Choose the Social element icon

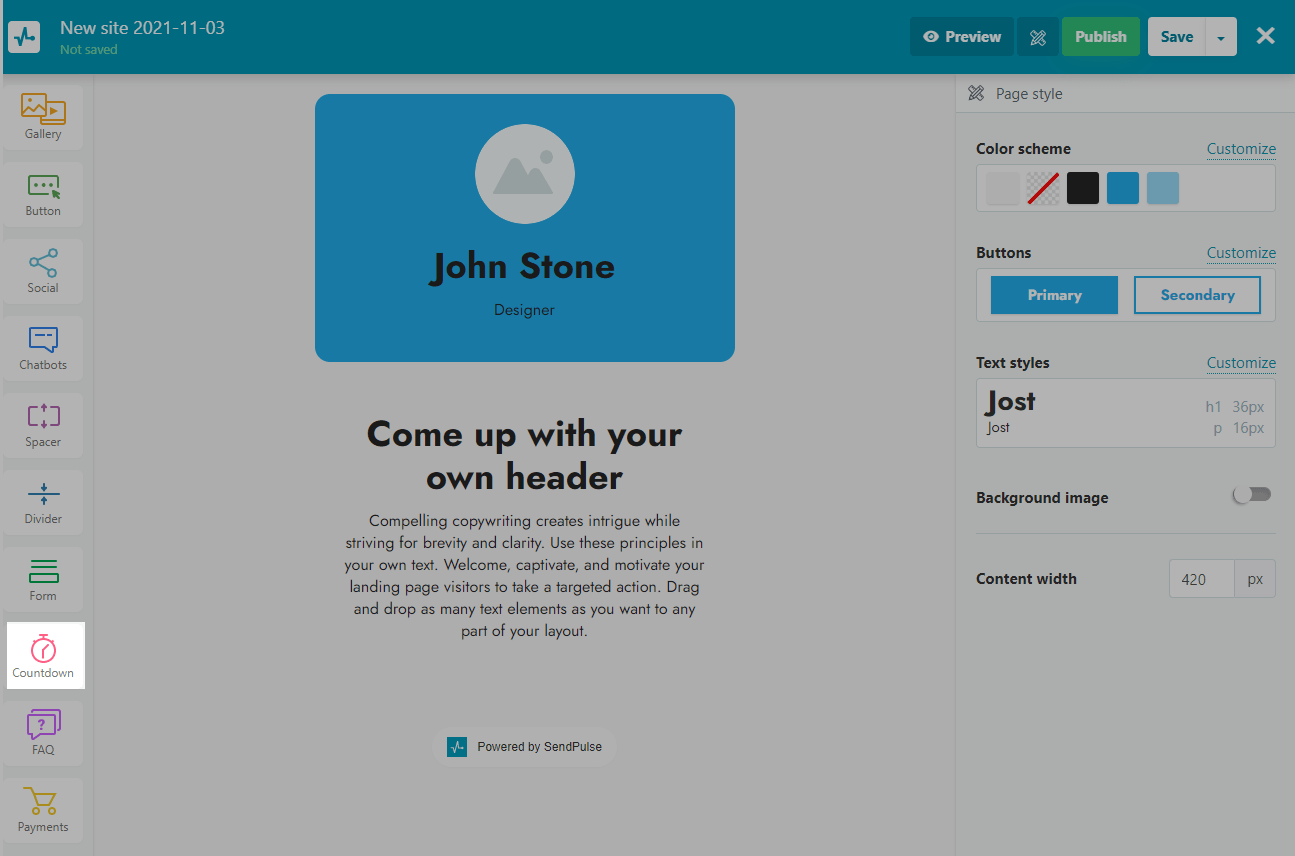43,271
